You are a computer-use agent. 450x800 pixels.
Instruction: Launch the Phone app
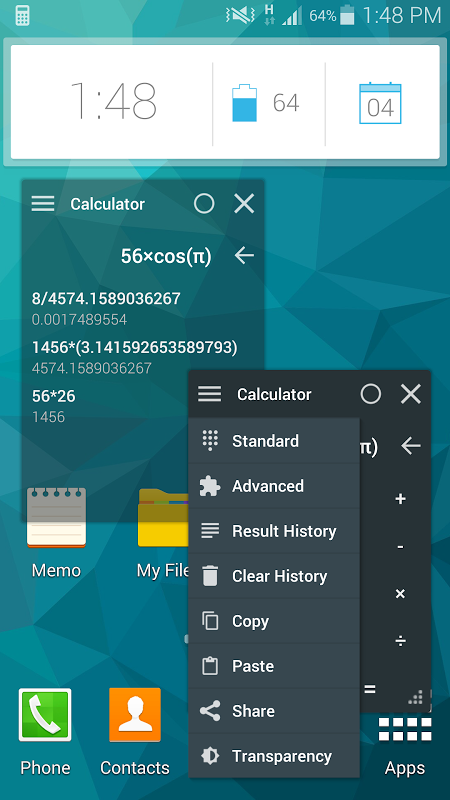(45, 732)
